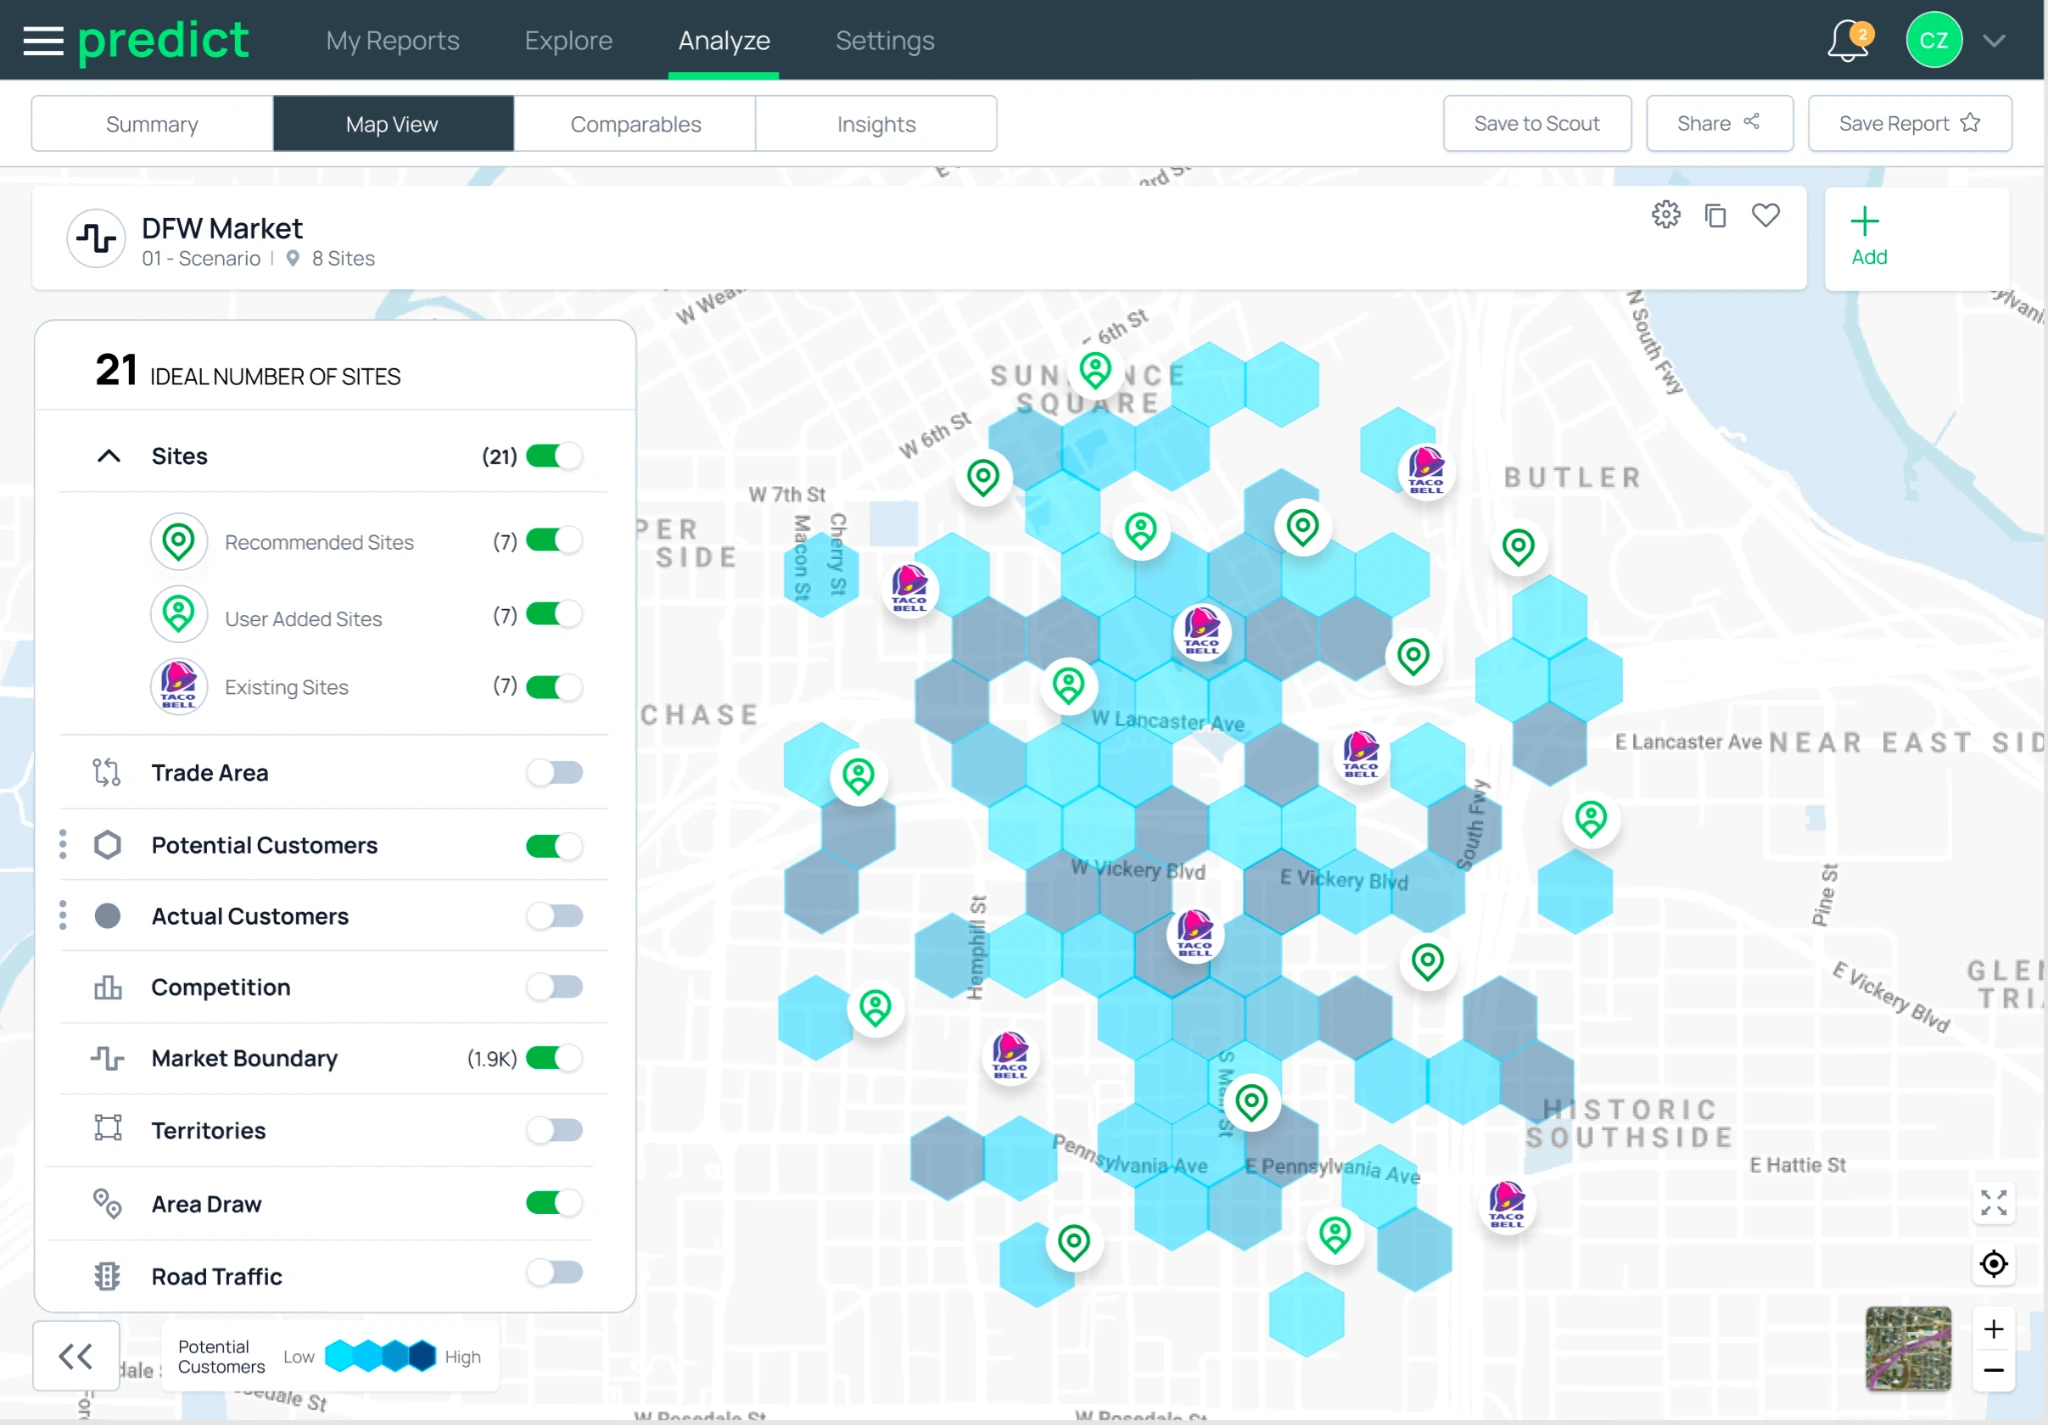This screenshot has width=2048, height=1425.
Task: Select the Taco Bell near Butler
Action: (1426, 470)
